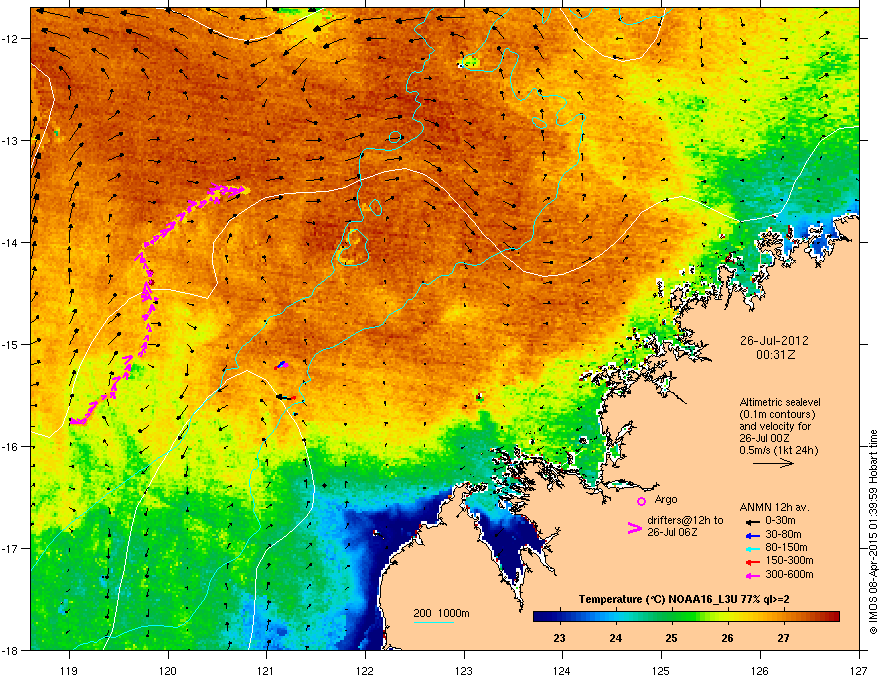Click the black 0-30m arrow legend symbol
The width and height of the screenshot is (880, 680).
pyautogui.click(x=753, y=521)
